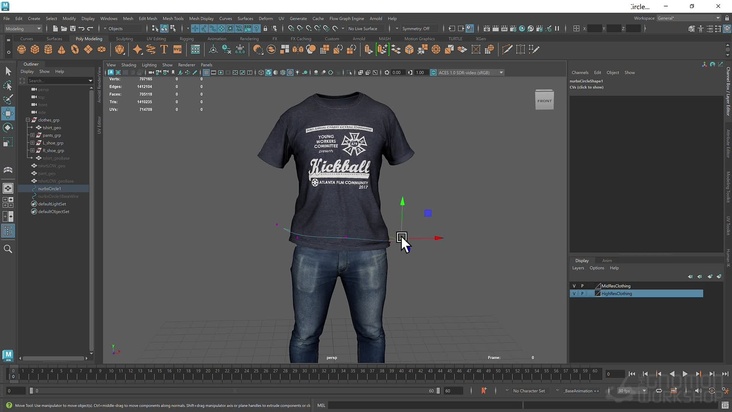This screenshot has height=412, width=732.
Task: Toggle the four-pane layout button in toolbox
Action: coord(8,202)
